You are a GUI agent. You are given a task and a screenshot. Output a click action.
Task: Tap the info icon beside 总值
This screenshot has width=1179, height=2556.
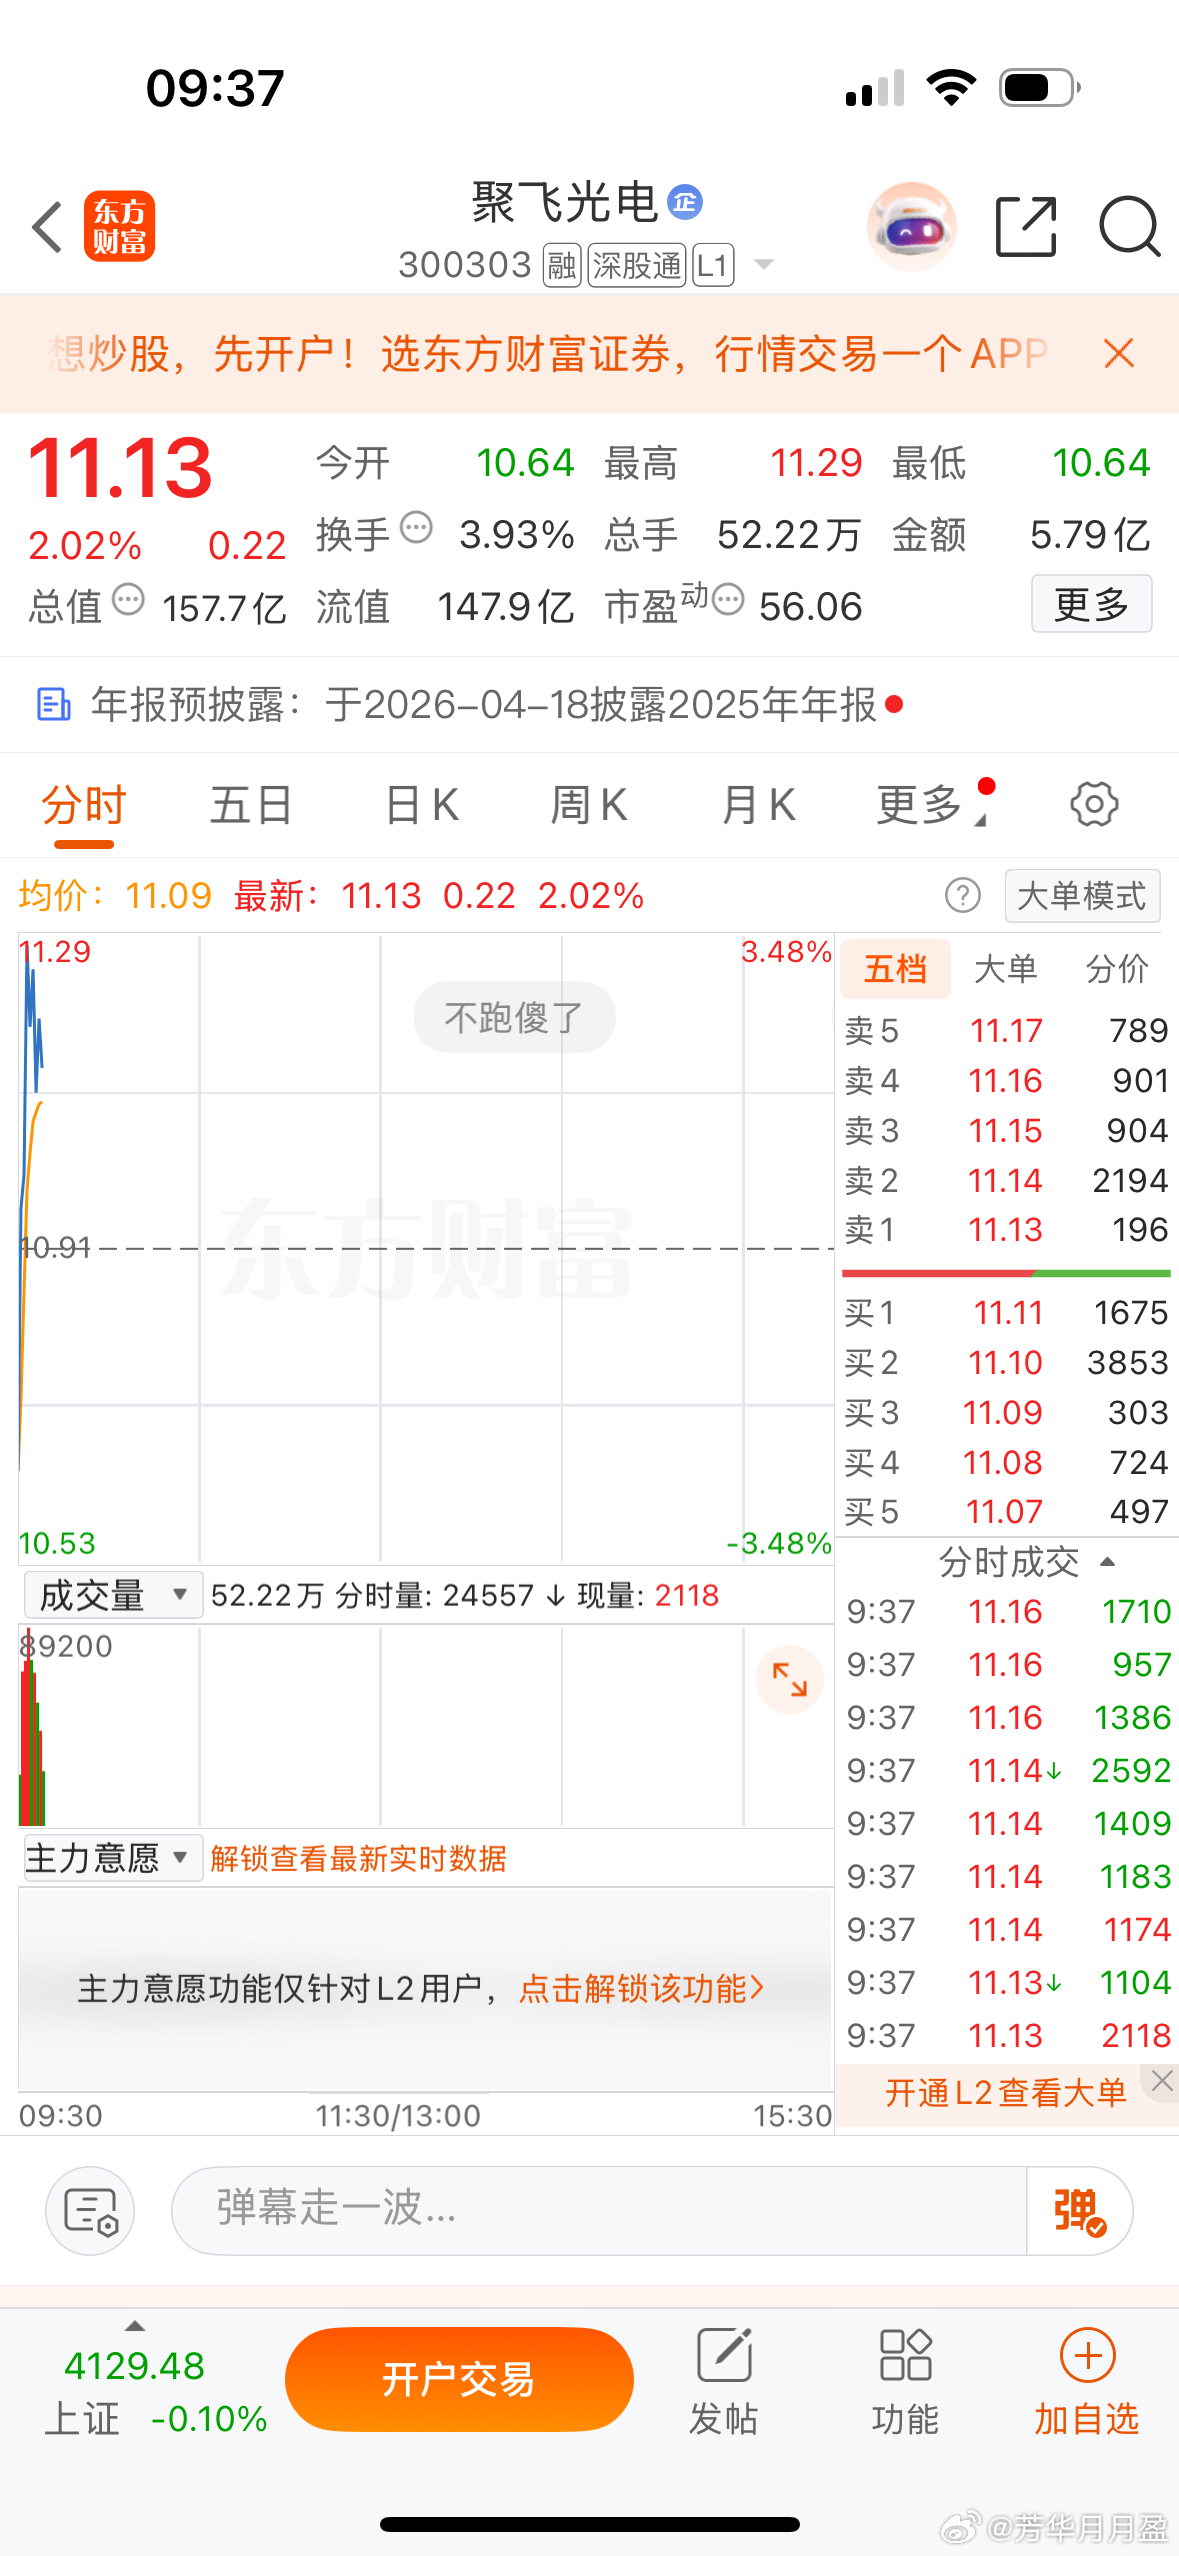(x=128, y=600)
